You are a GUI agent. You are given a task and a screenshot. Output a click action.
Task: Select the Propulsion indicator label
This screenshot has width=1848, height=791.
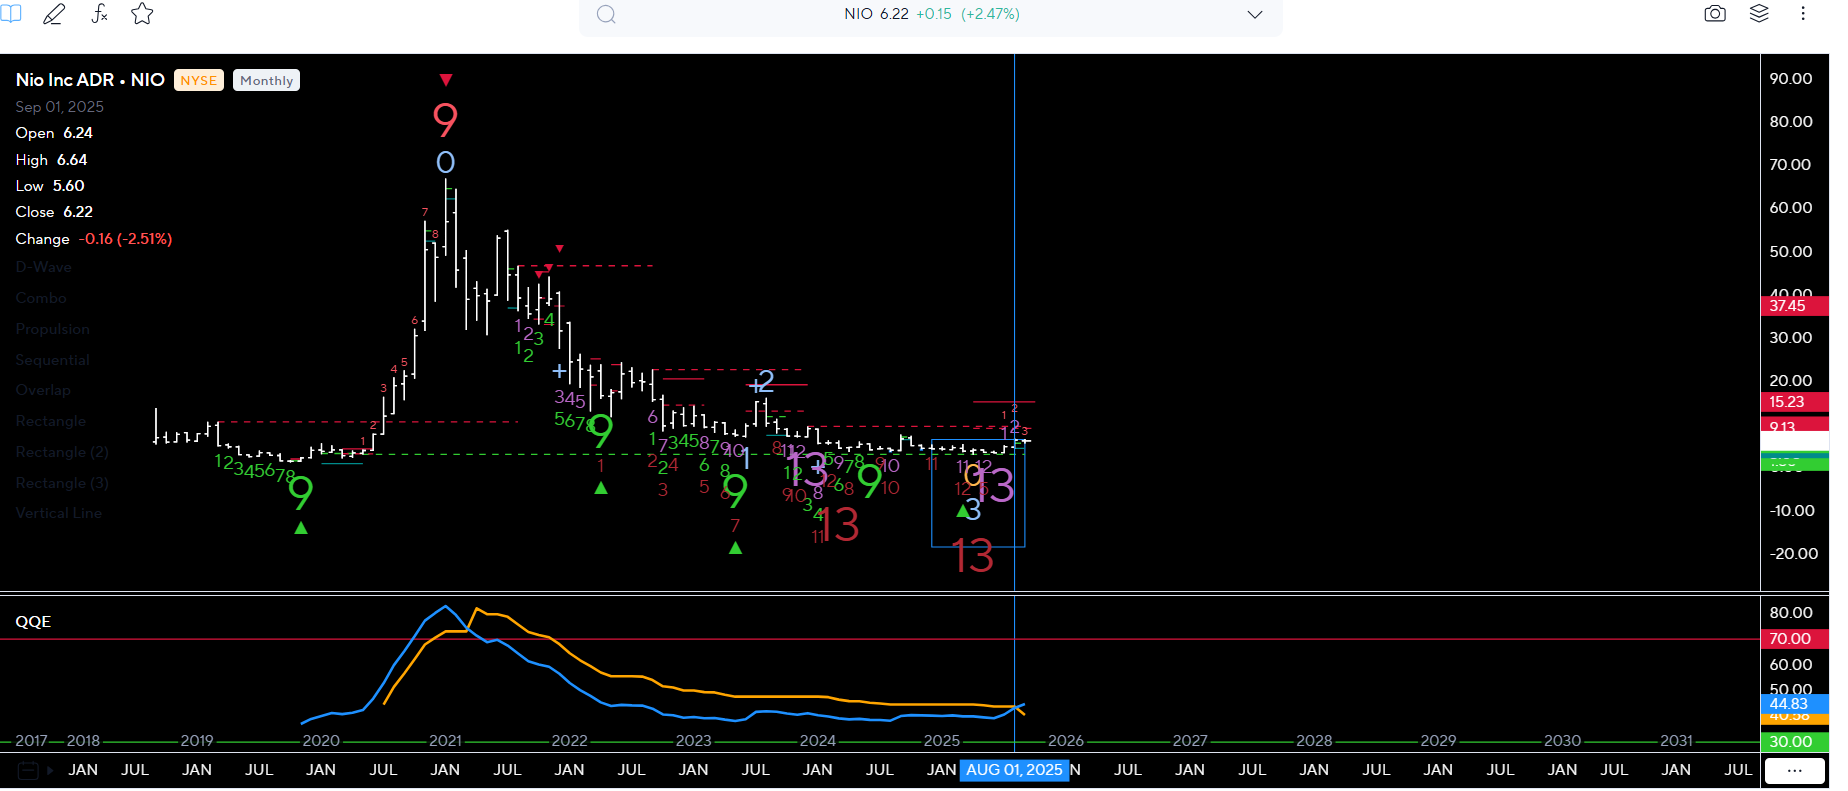click(53, 329)
